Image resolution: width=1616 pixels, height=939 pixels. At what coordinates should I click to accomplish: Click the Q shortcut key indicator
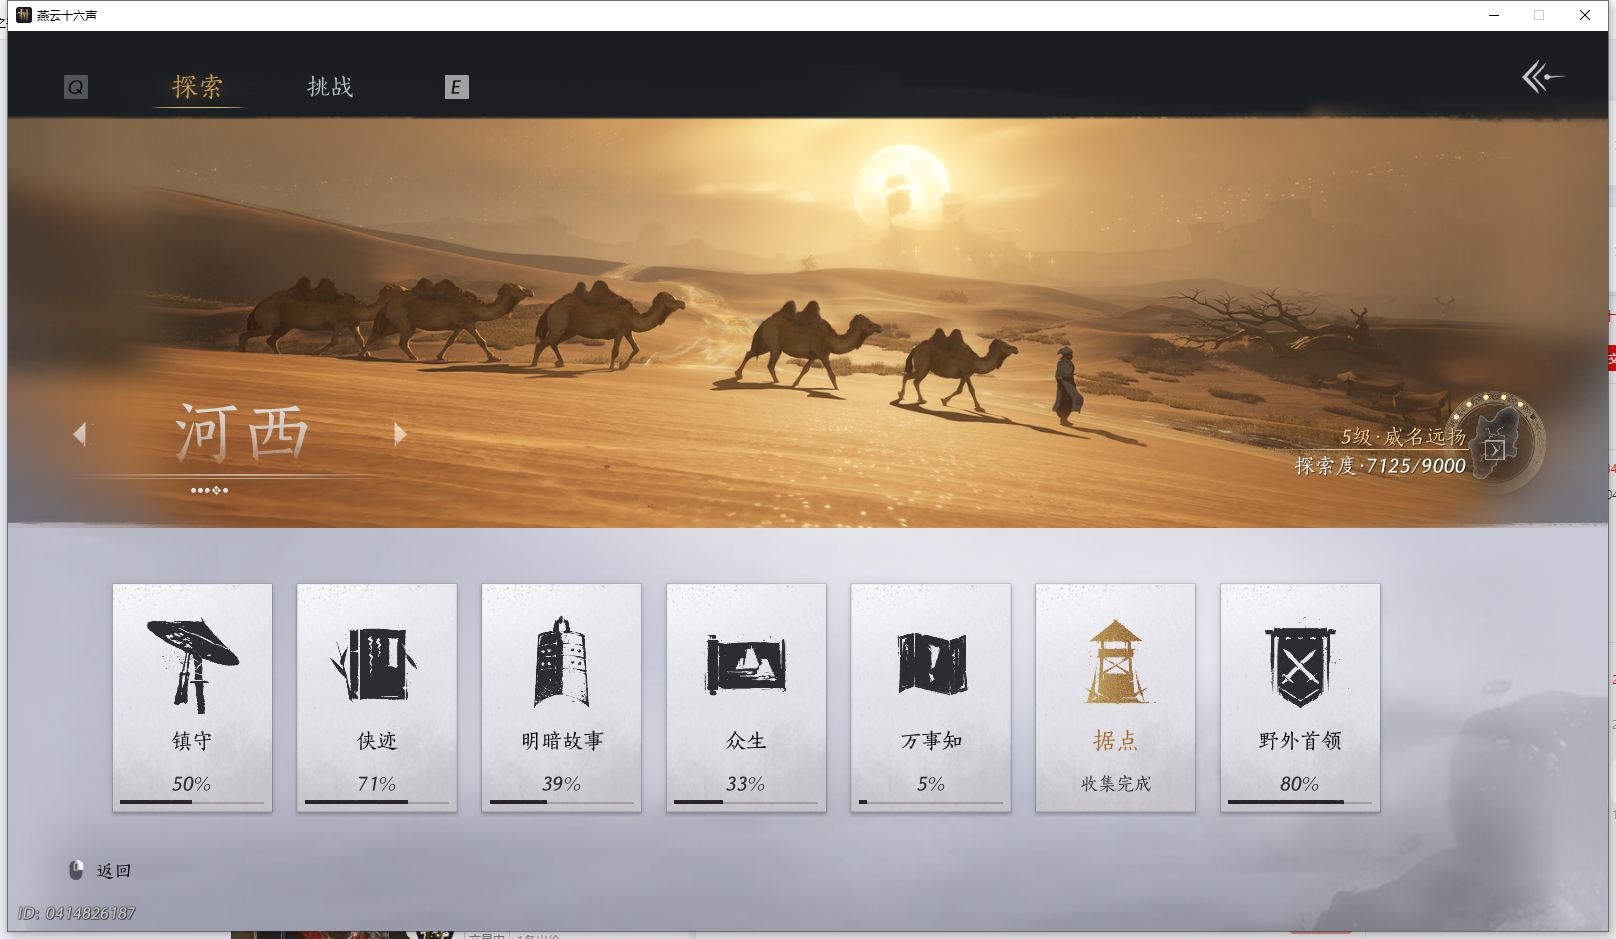[x=75, y=87]
